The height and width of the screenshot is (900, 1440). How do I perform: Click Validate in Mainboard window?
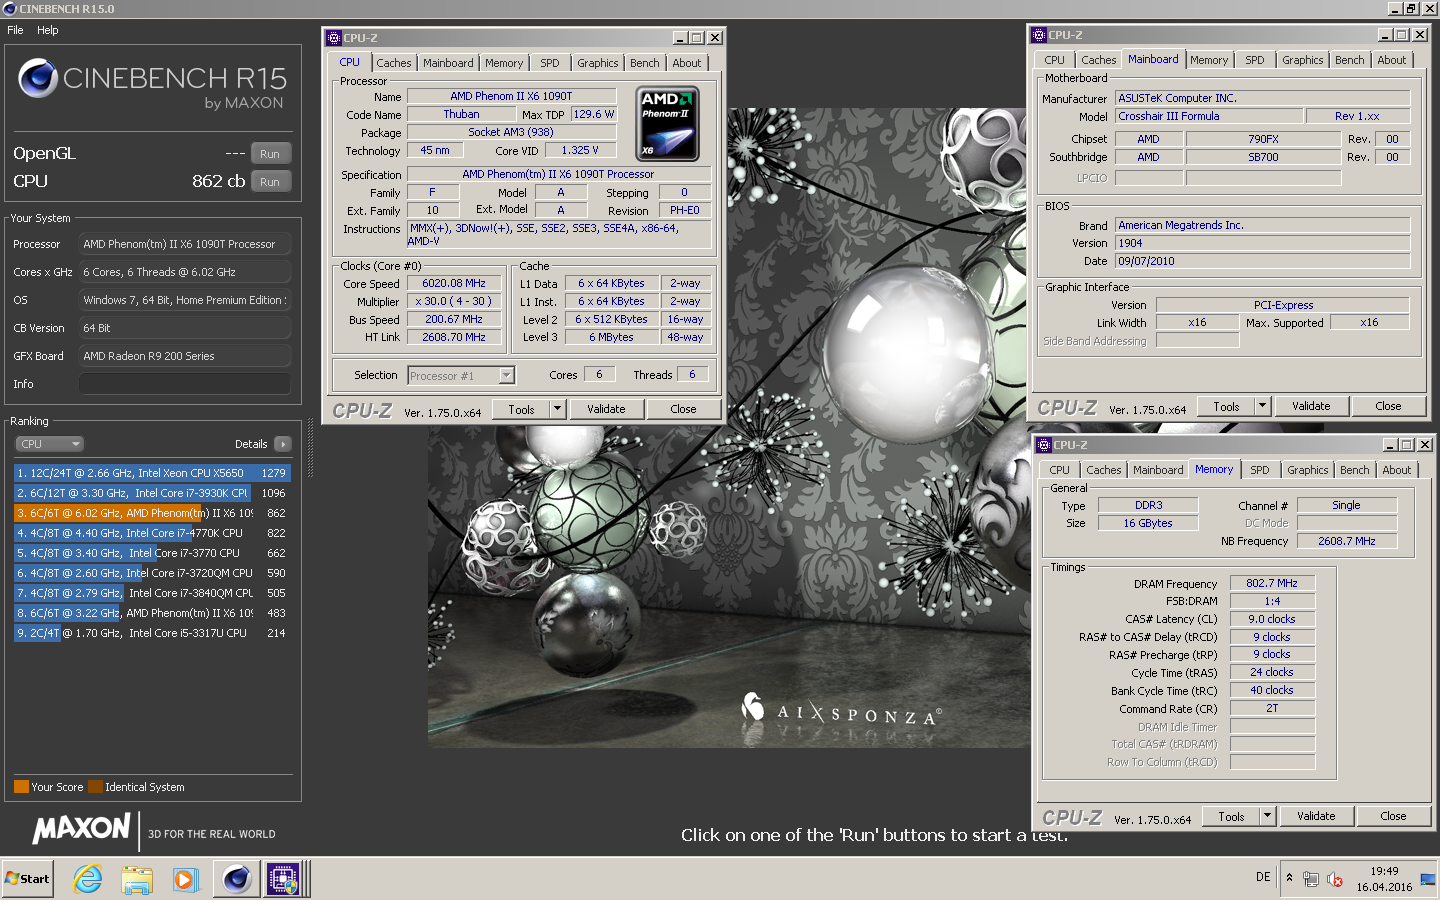point(1311,406)
